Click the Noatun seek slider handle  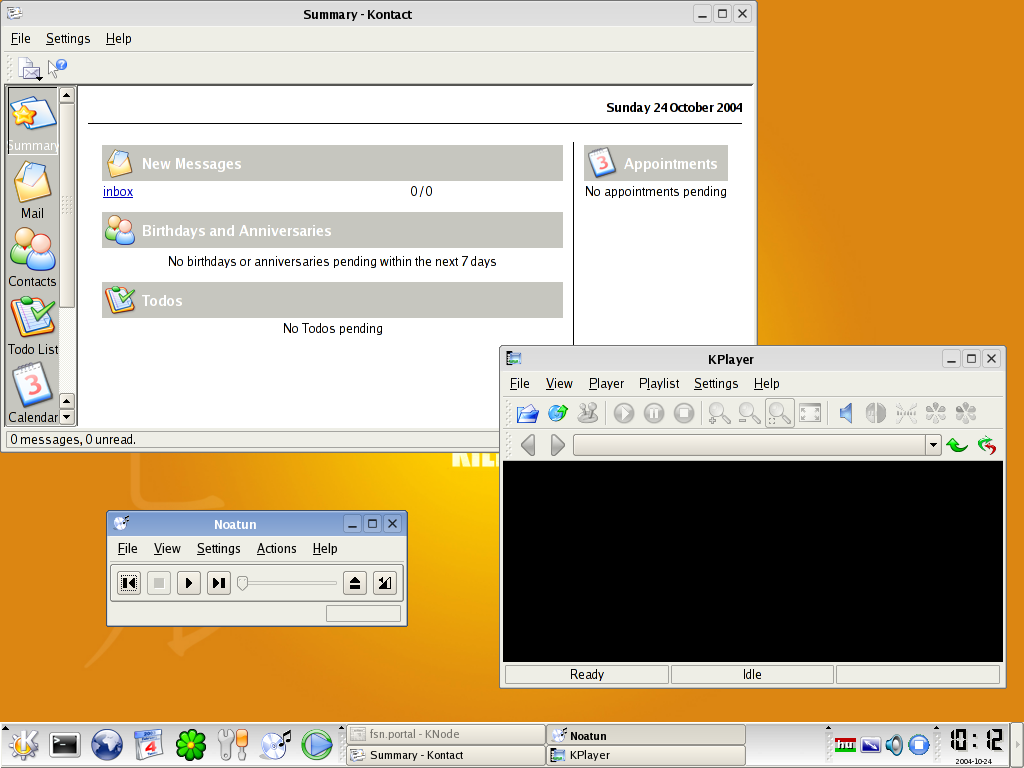(242, 583)
